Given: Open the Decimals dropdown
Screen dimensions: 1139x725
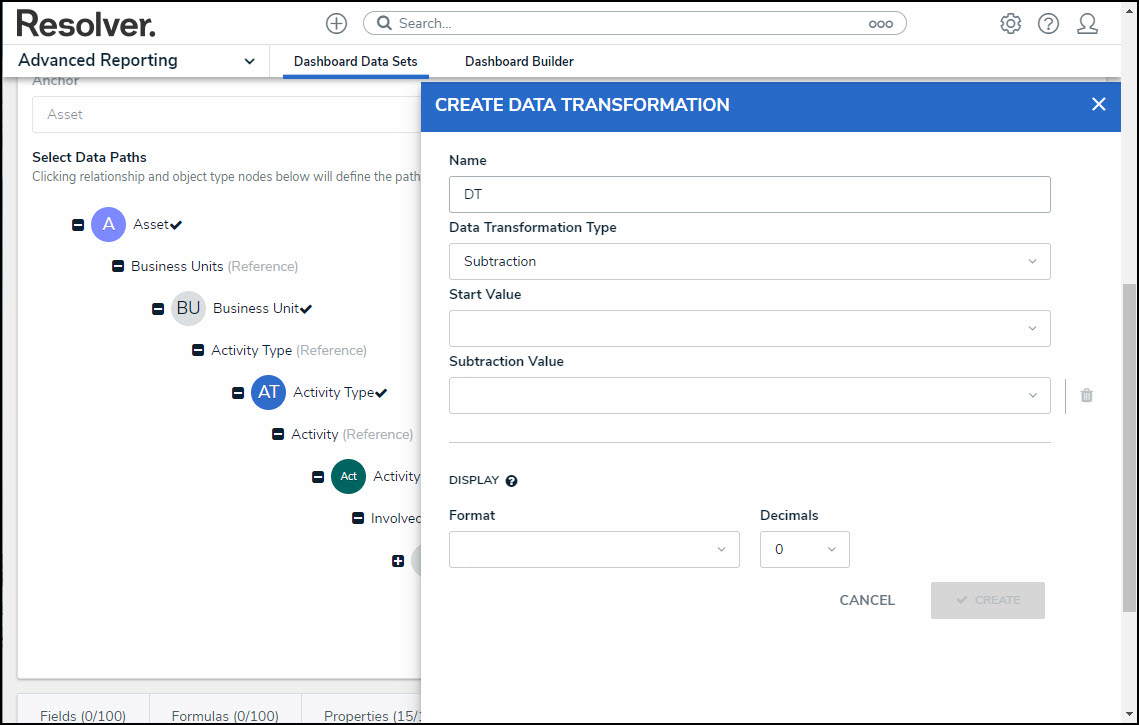Looking at the screenshot, I should (x=804, y=549).
